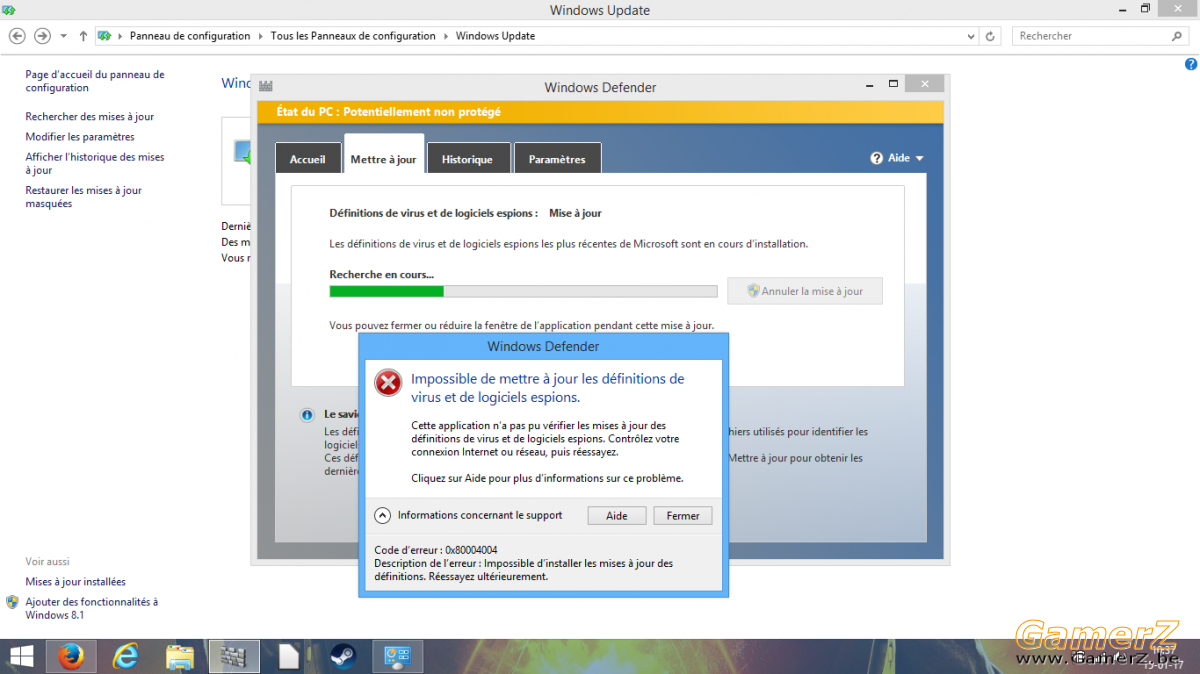Image resolution: width=1200 pixels, height=674 pixels.
Task: Click Restaurer les mises à jour masquées
Action: [x=84, y=197]
